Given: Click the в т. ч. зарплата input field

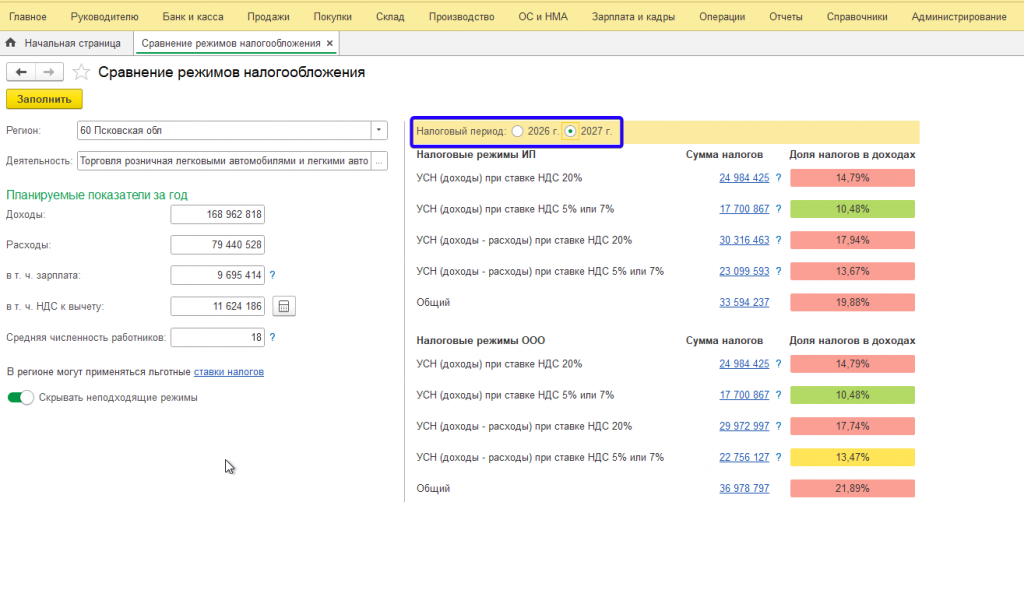Looking at the screenshot, I should coord(217,275).
